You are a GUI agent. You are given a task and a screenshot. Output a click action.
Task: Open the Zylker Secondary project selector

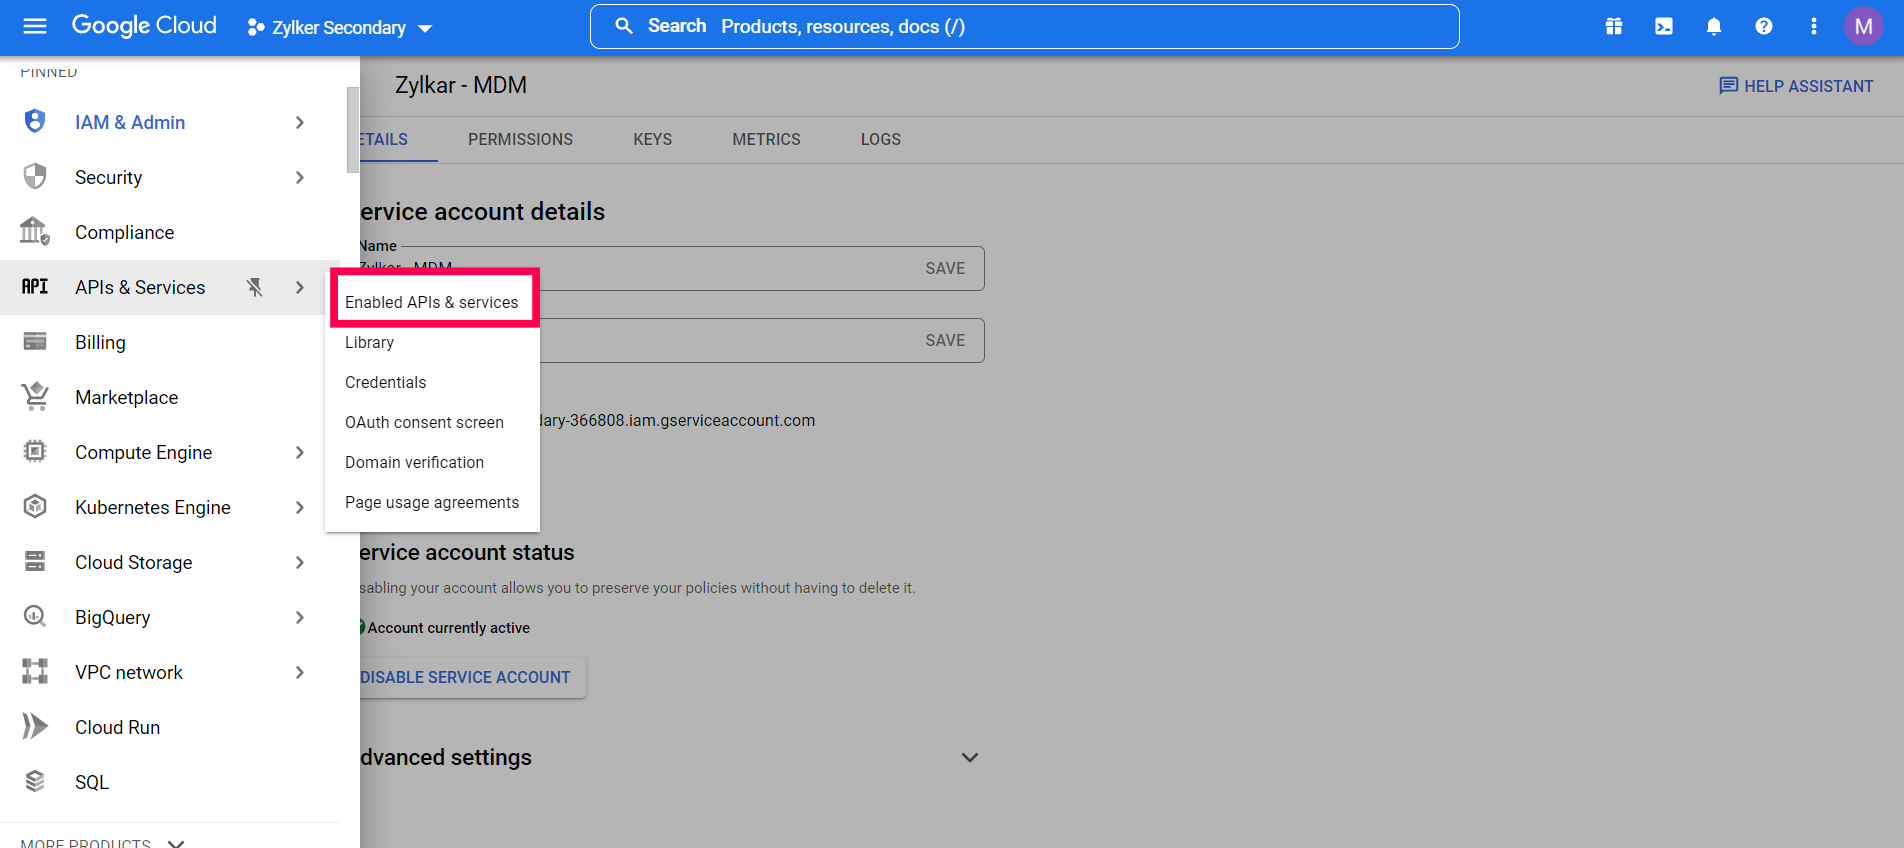pos(340,28)
